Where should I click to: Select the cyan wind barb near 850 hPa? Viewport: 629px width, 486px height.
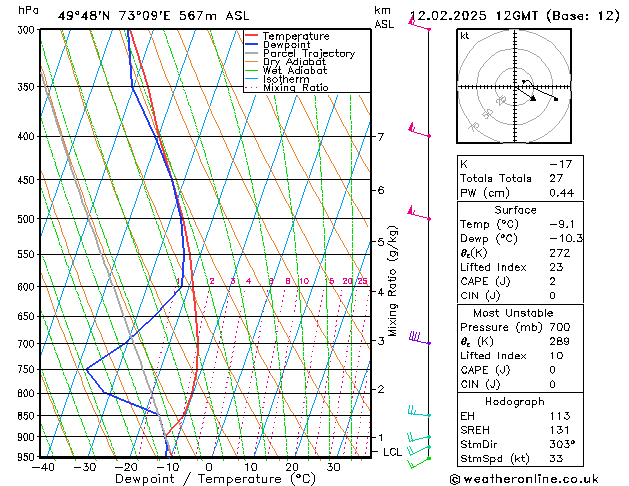[420, 412]
